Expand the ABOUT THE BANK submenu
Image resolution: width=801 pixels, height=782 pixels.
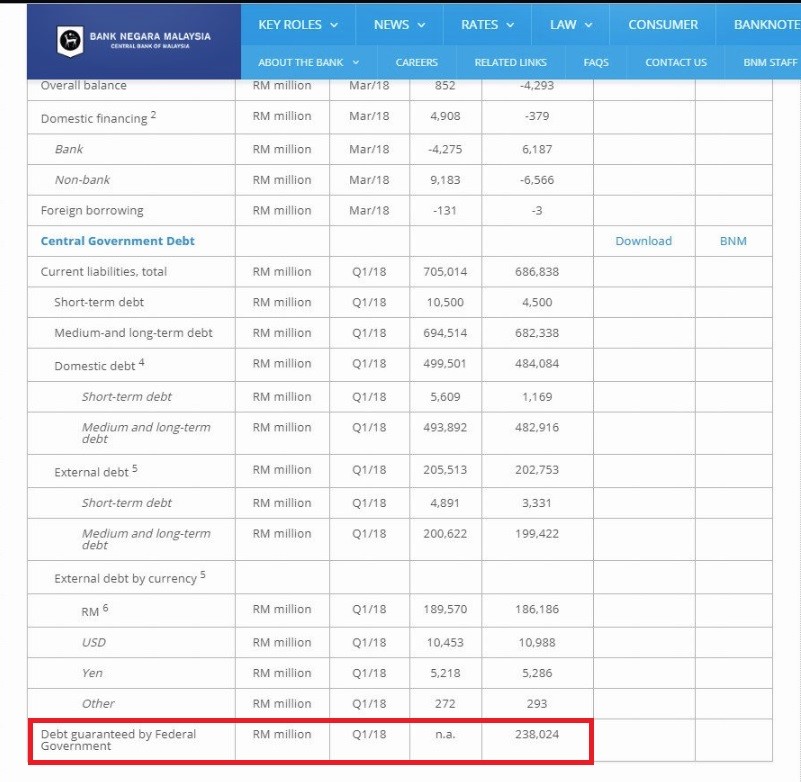tap(307, 62)
